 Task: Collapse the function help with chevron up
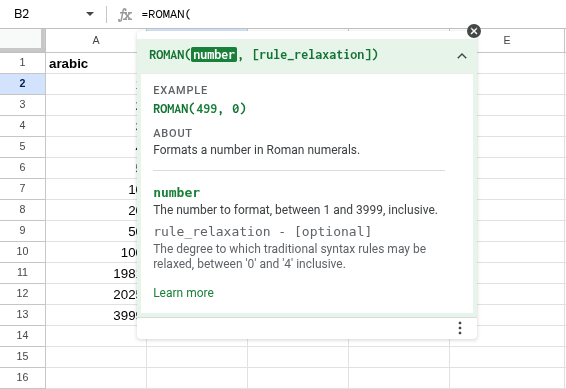tap(462, 56)
